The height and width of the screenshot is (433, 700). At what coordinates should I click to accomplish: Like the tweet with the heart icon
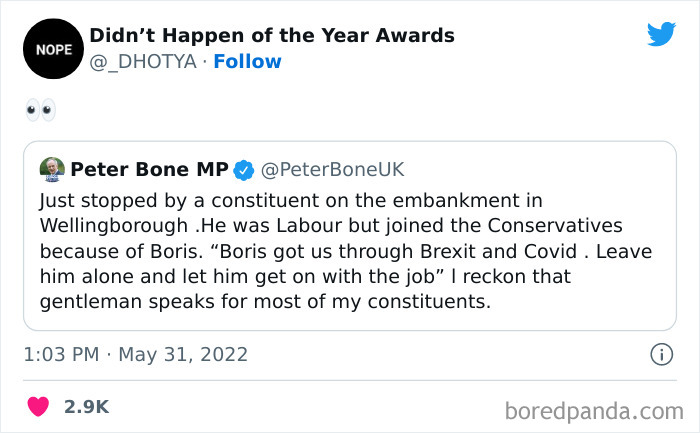[38, 407]
